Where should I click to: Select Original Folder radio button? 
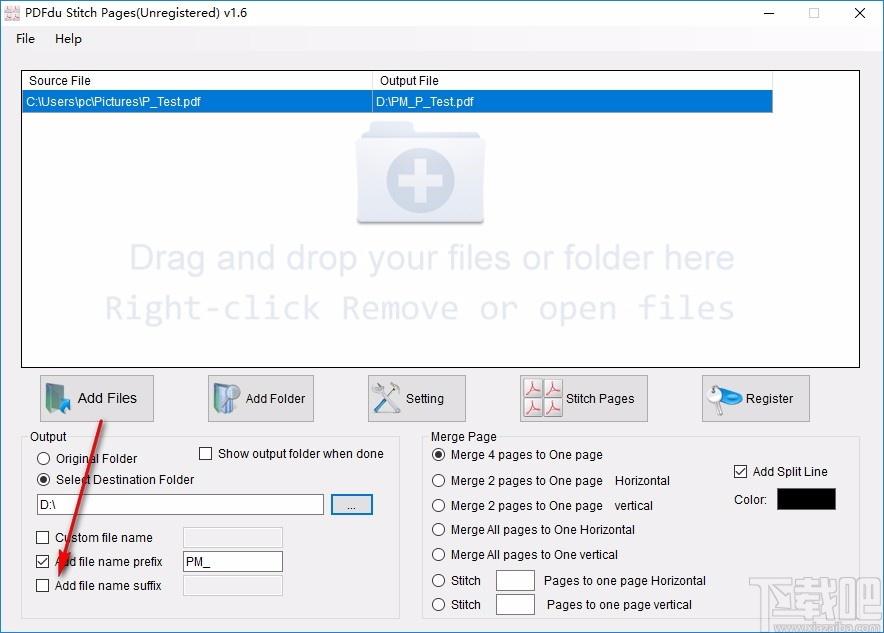coord(43,458)
